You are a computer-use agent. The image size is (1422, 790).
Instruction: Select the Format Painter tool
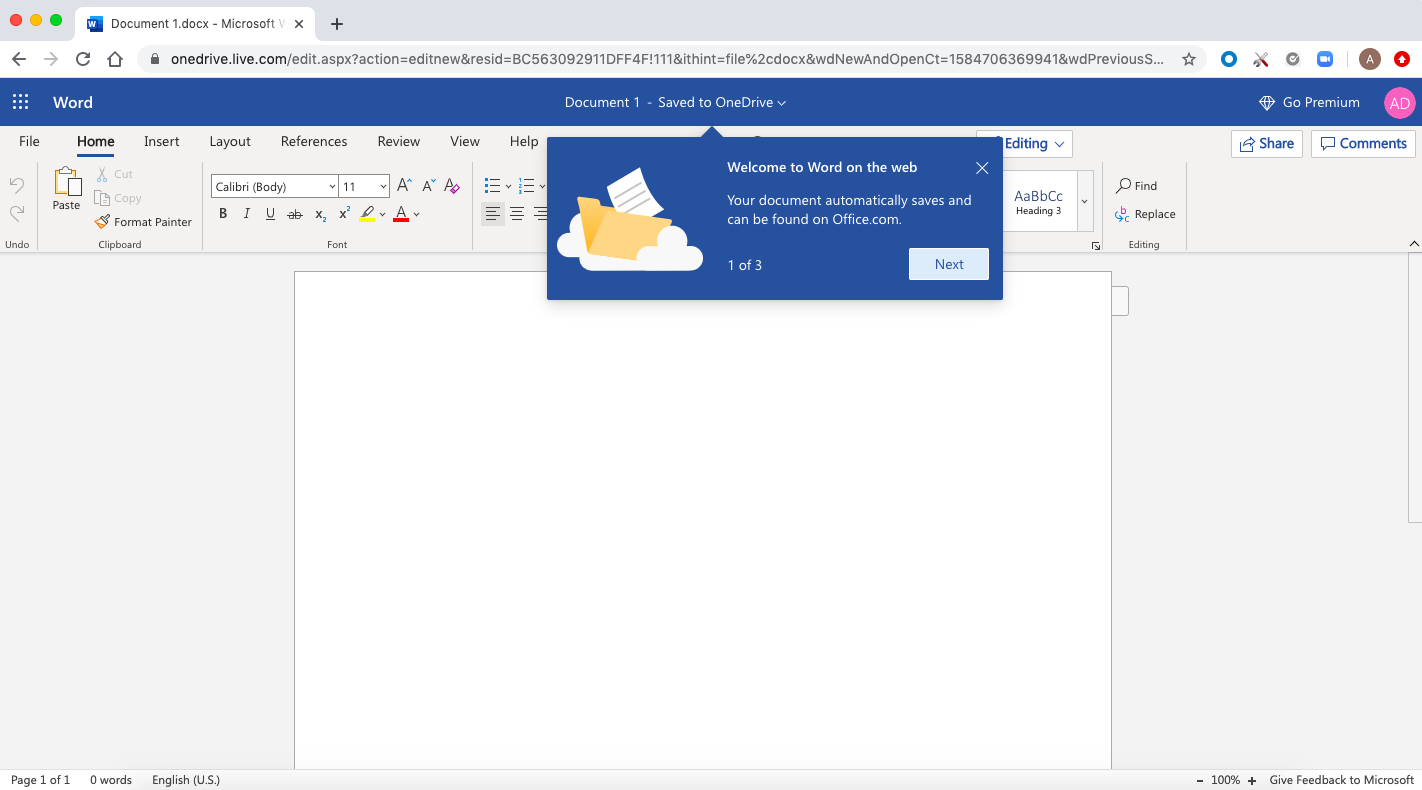(143, 221)
